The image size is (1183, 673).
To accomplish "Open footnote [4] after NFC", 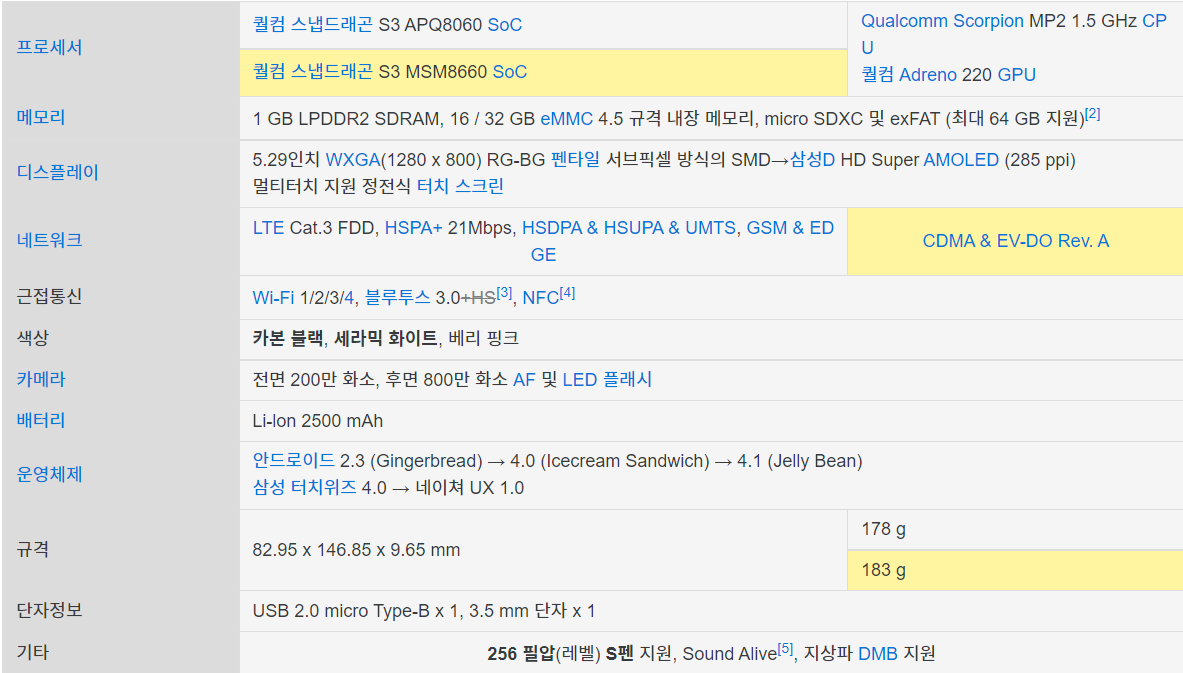I will 567,293.
